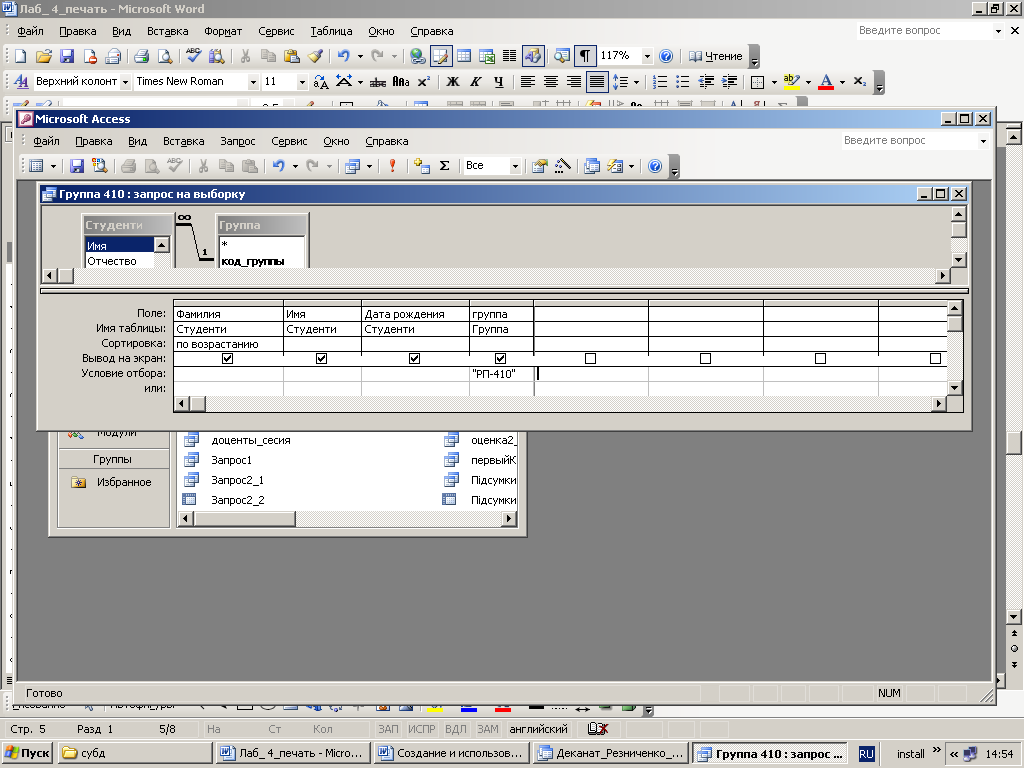Click numbered list icon in Word
The image size is (1024, 768).
(660, 82)
